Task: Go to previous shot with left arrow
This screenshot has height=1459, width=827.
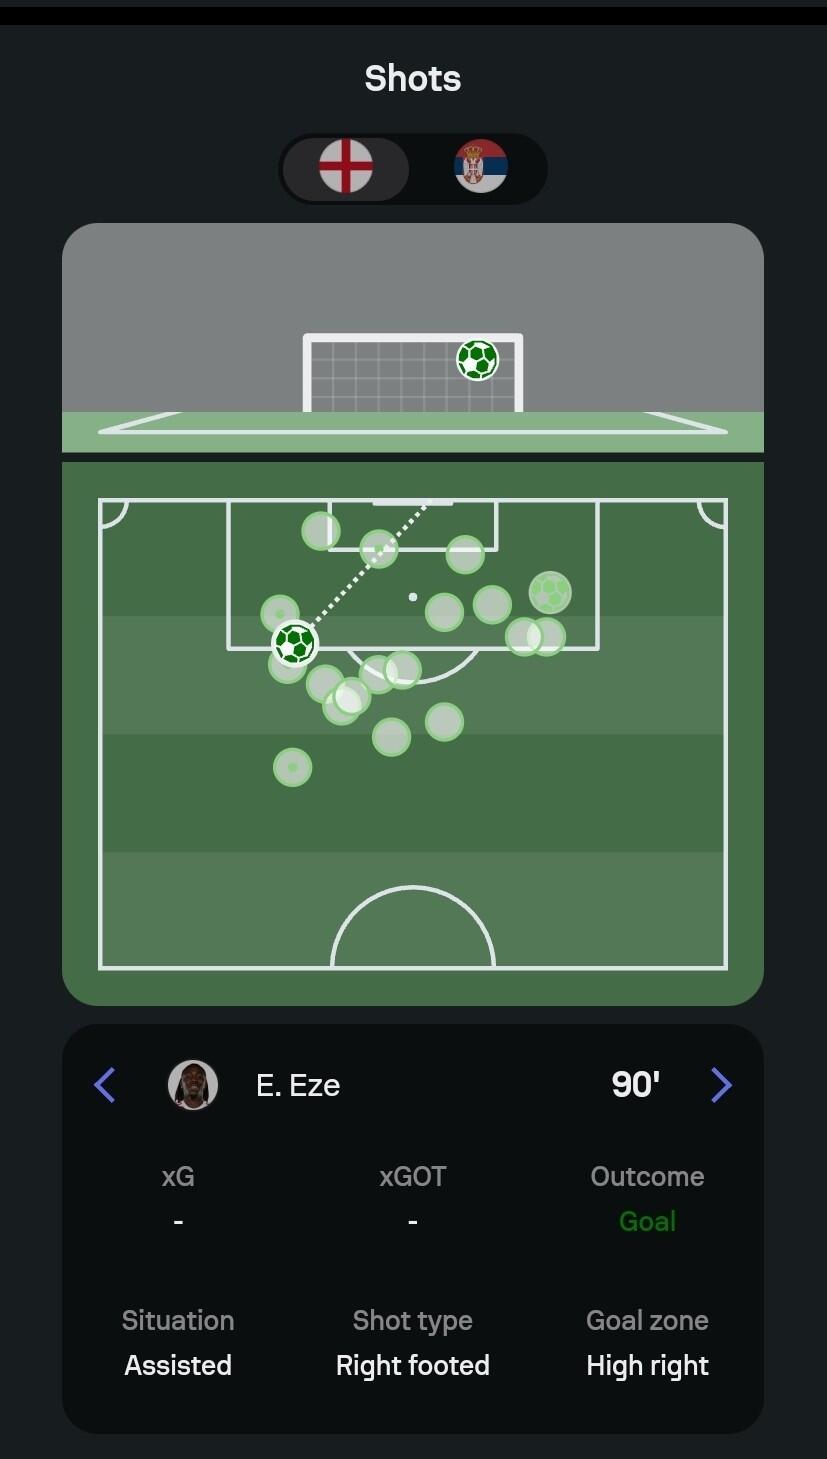Action: (x=105, y=1085)
